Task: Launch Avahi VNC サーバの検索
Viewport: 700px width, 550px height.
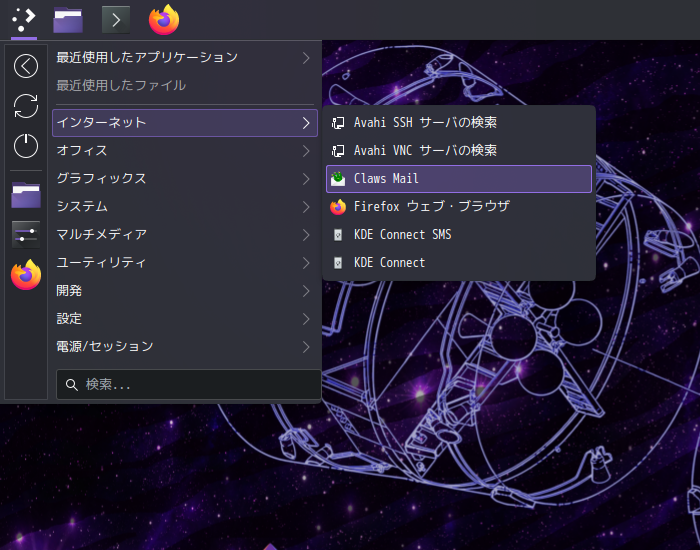Action: click(459, 151)
